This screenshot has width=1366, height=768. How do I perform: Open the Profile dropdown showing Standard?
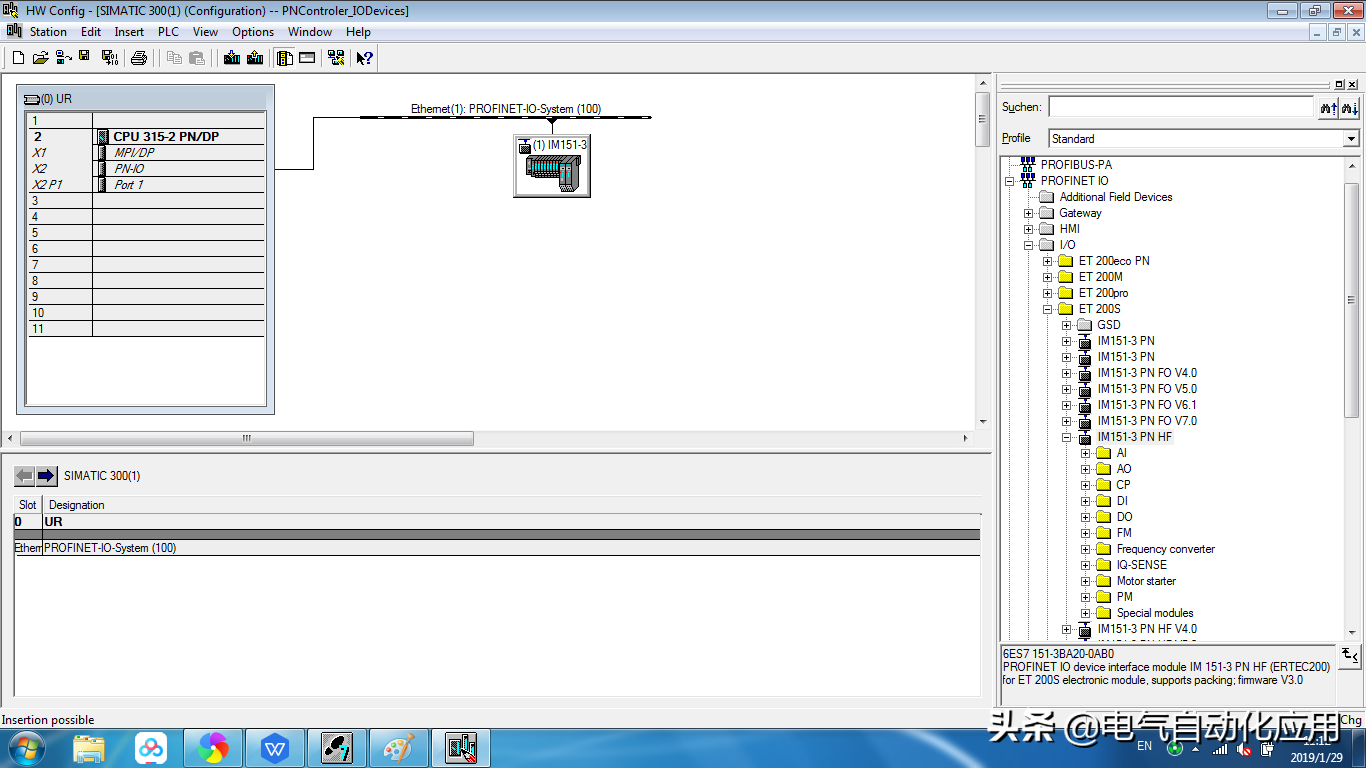(x=1204, y=139)
